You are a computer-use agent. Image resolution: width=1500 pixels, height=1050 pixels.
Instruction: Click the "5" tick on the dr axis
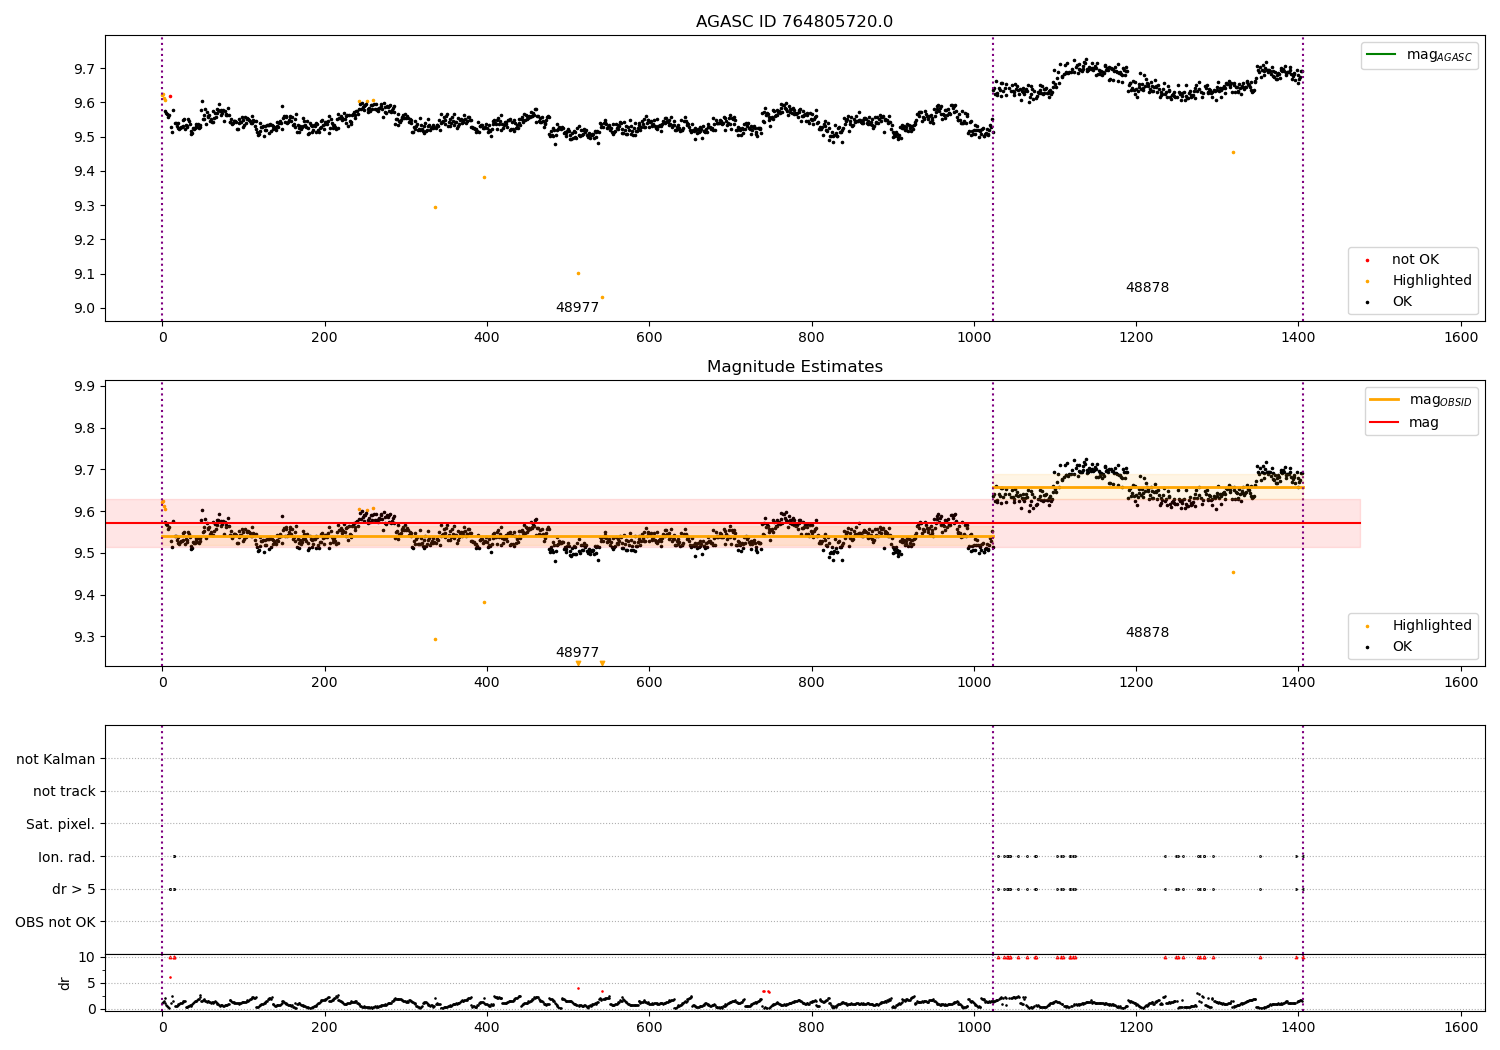coord(91,983)
